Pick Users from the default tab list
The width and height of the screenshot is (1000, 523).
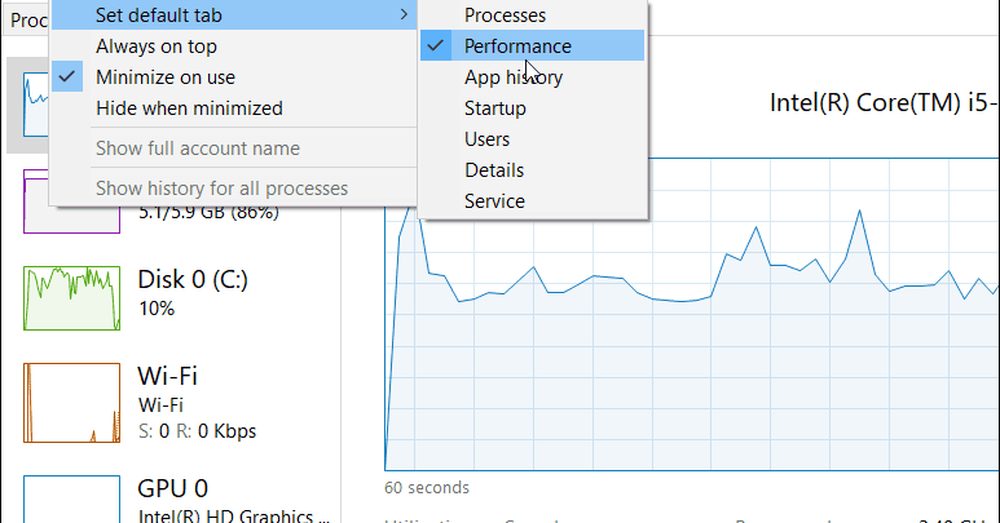click(487, 139)
